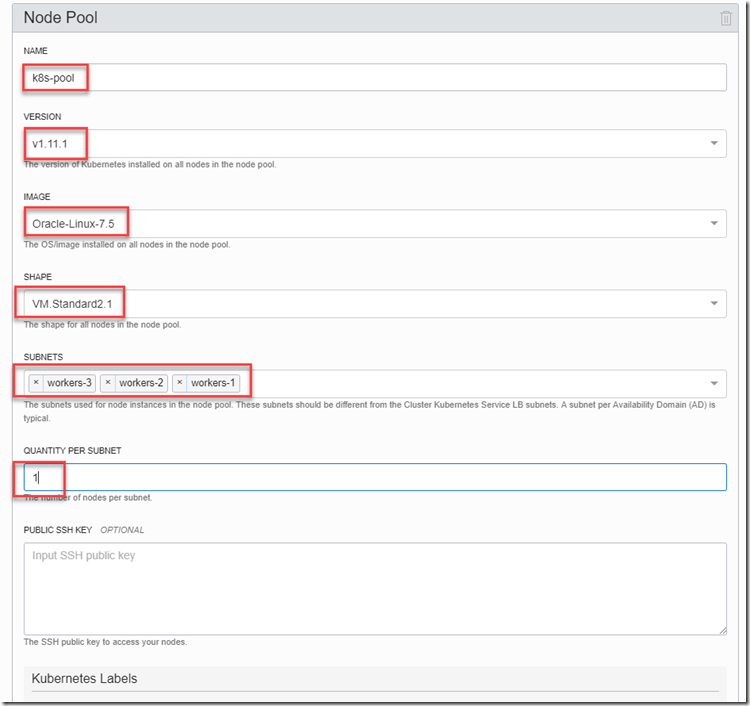The image size is (750, 706).
Task: Open the Version dropdown
Action: [375, 143]
